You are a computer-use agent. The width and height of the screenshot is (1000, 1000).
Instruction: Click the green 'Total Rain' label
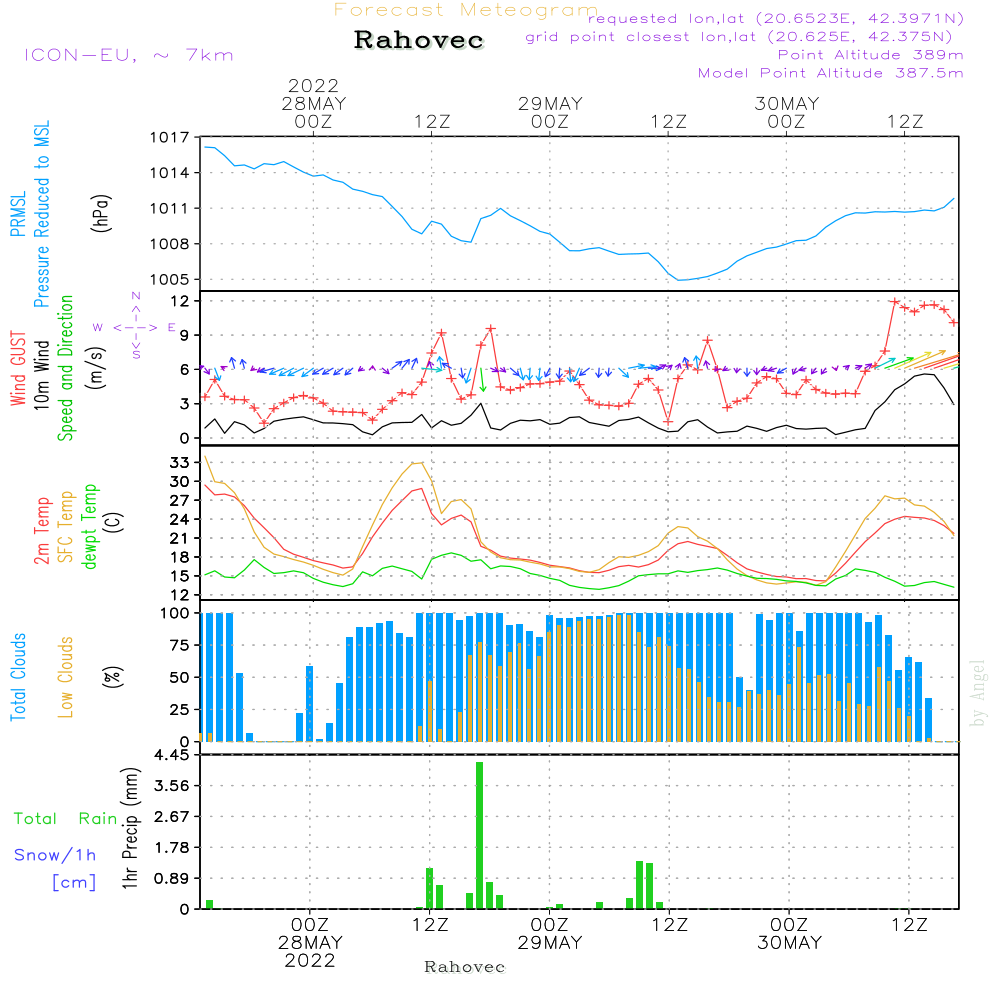point(66,819)
